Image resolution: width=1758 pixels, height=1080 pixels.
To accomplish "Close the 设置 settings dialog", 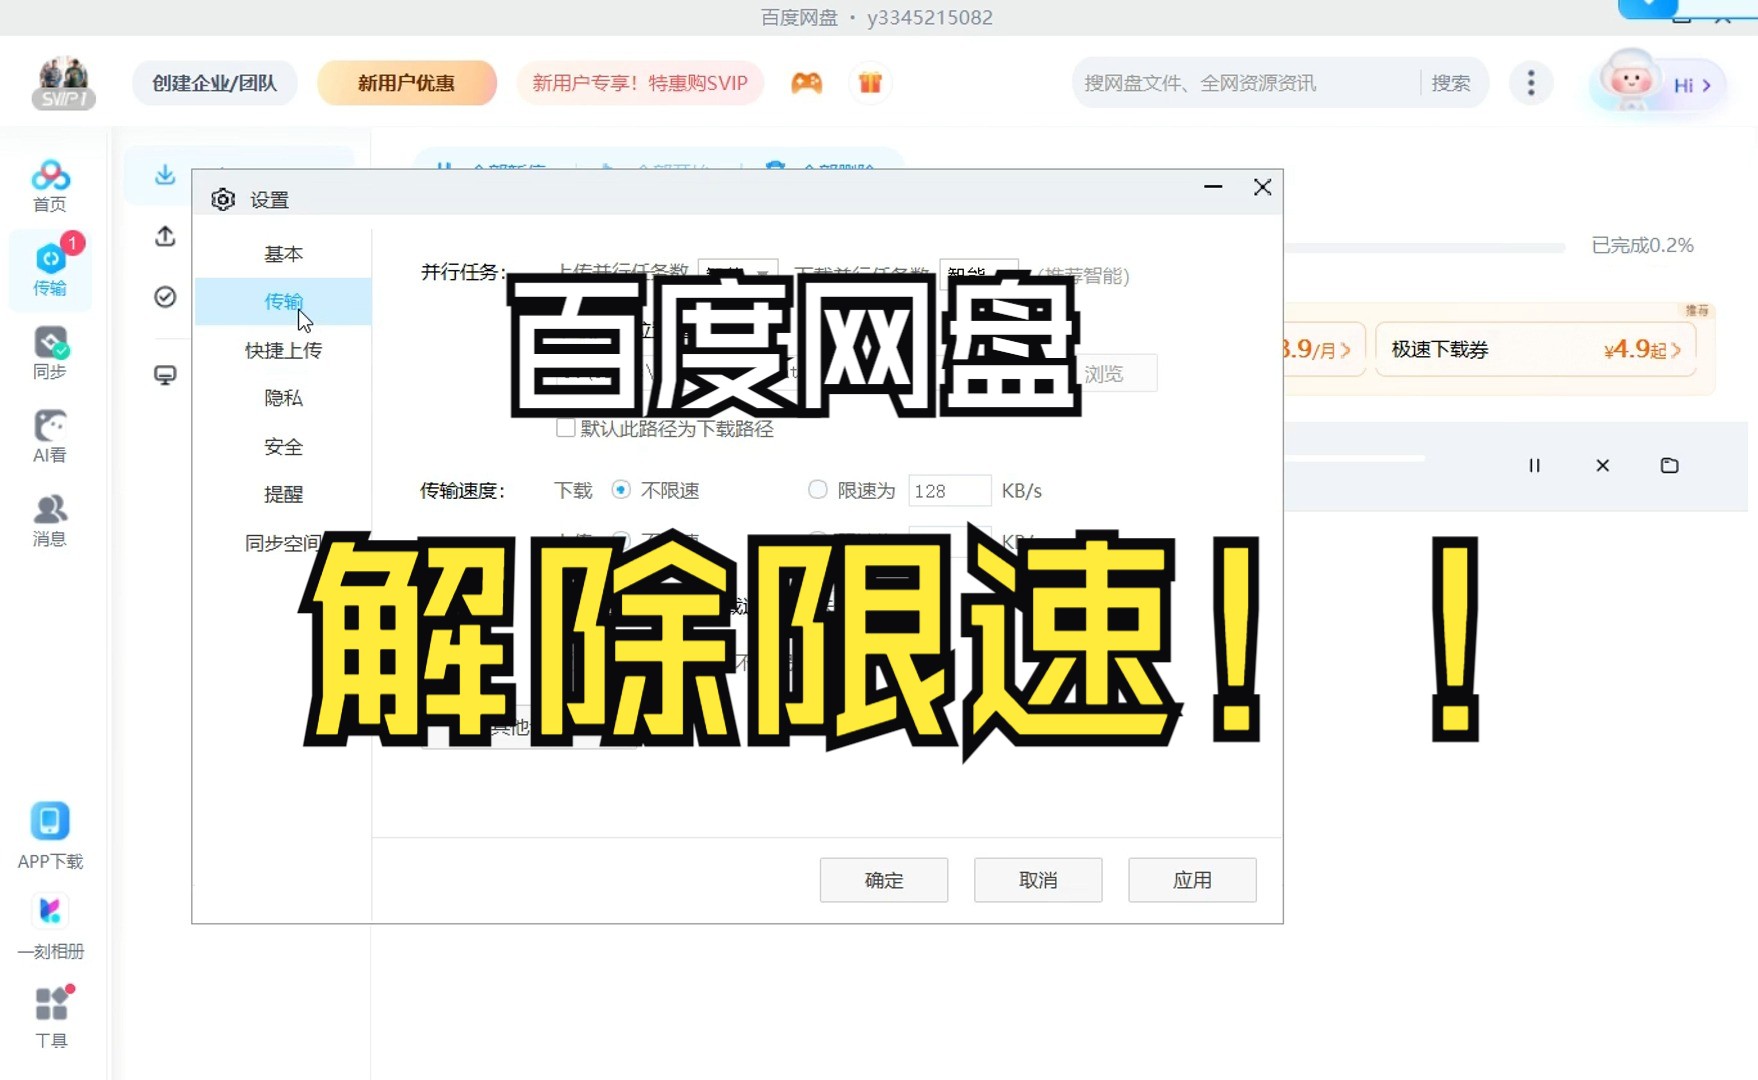I will (x=1262, y=187).
